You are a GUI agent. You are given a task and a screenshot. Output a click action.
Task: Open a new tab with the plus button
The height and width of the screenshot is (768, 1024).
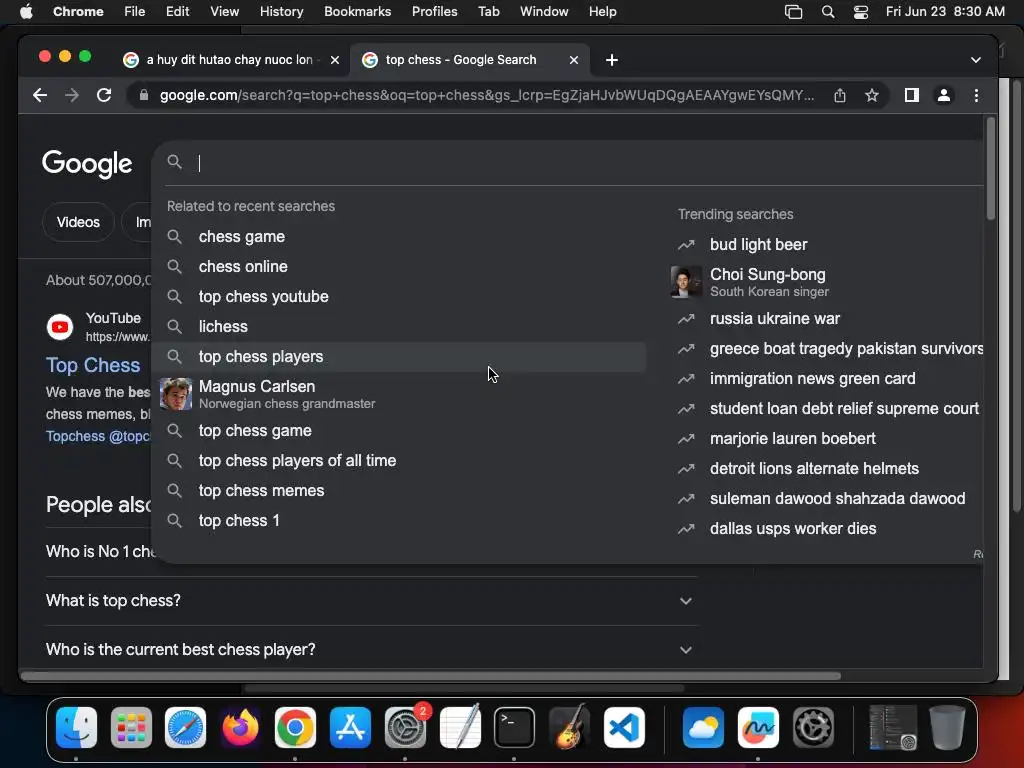(612, 60)
